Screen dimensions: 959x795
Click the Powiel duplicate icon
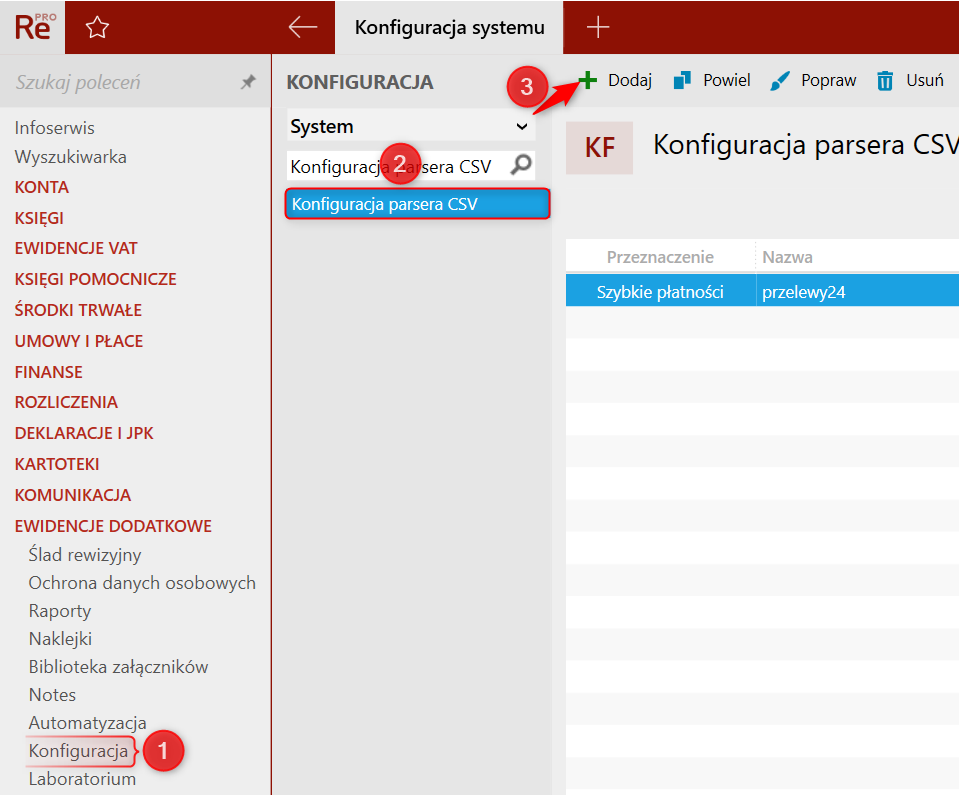click(x=682, y=80)
